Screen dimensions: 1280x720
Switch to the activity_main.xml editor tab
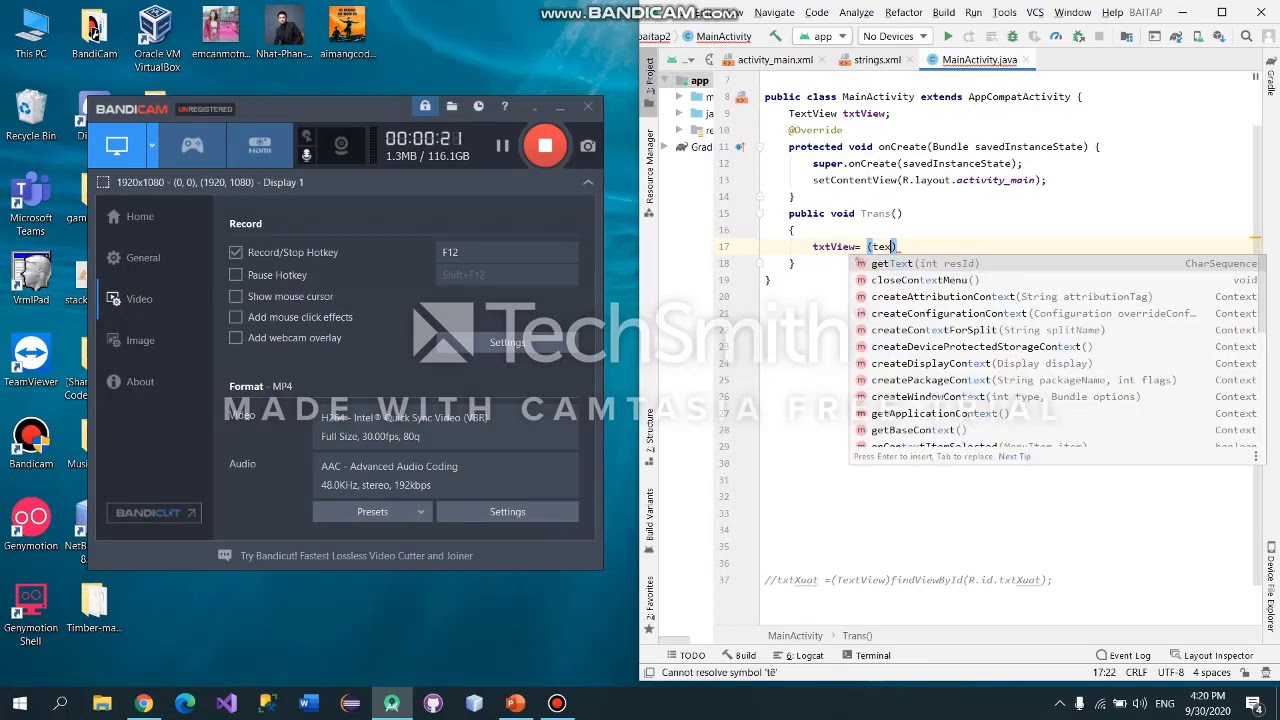(x=774, y=60)
